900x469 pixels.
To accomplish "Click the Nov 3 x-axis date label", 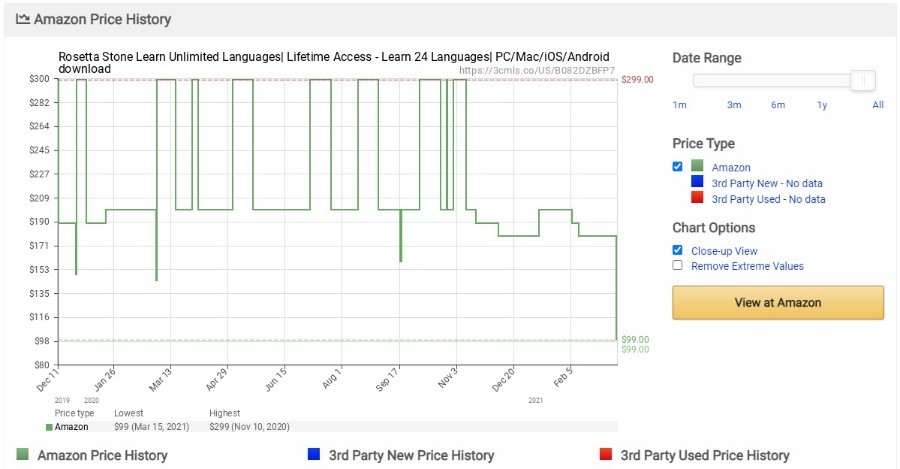I will (x=449, y=378).
